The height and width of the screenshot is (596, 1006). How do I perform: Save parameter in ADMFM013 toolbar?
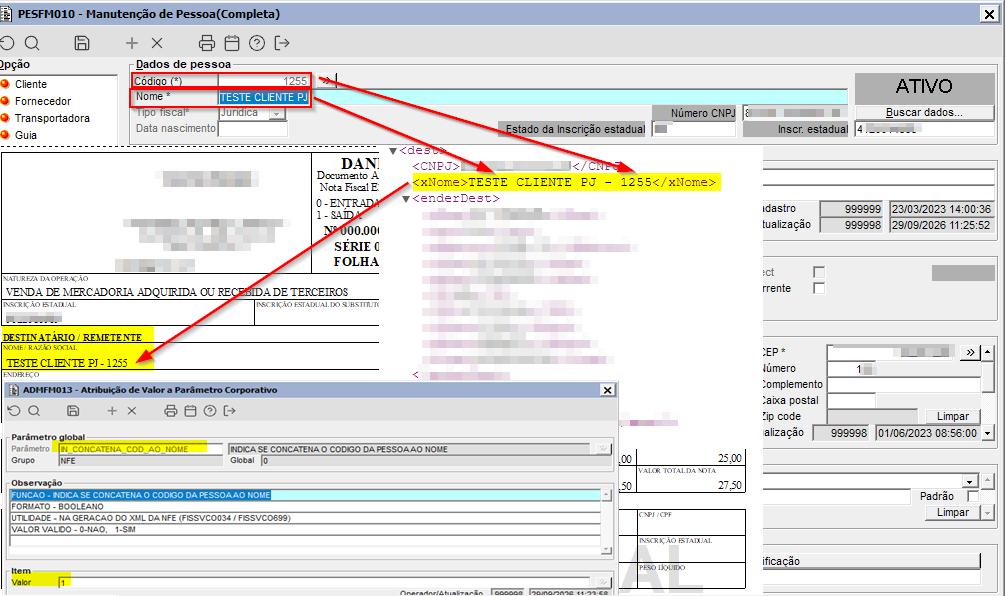(x=73, y=411)
